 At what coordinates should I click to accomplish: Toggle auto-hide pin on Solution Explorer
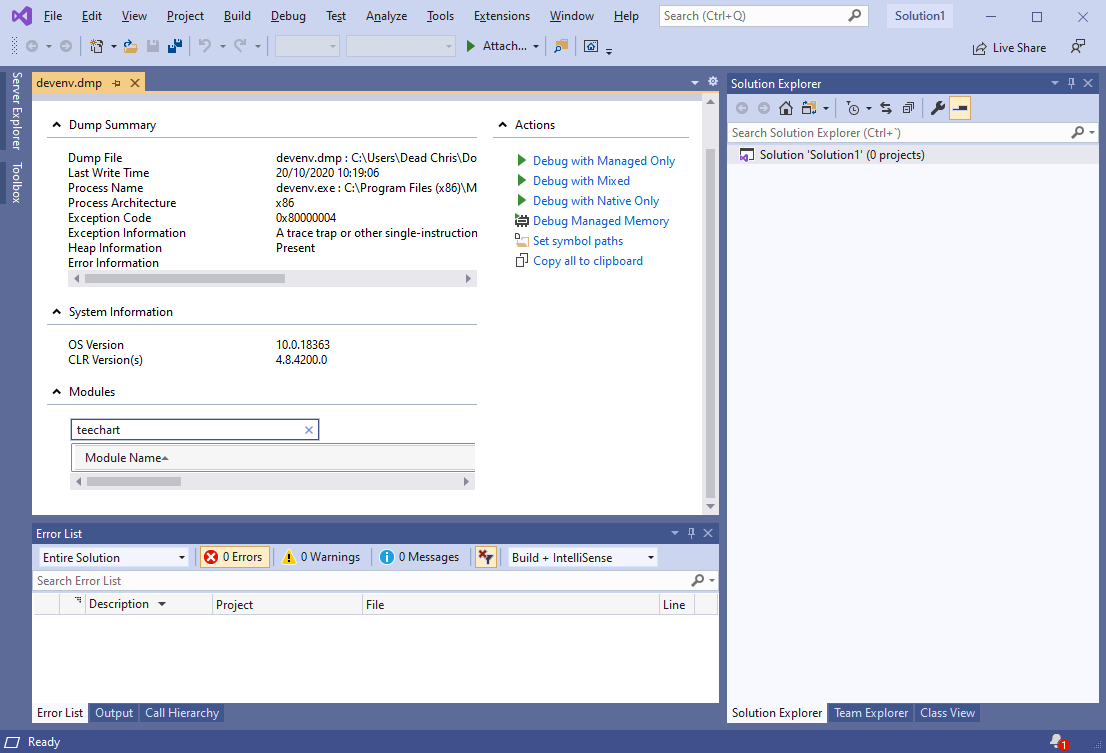pyautogui.click(x=1071, y=83)
